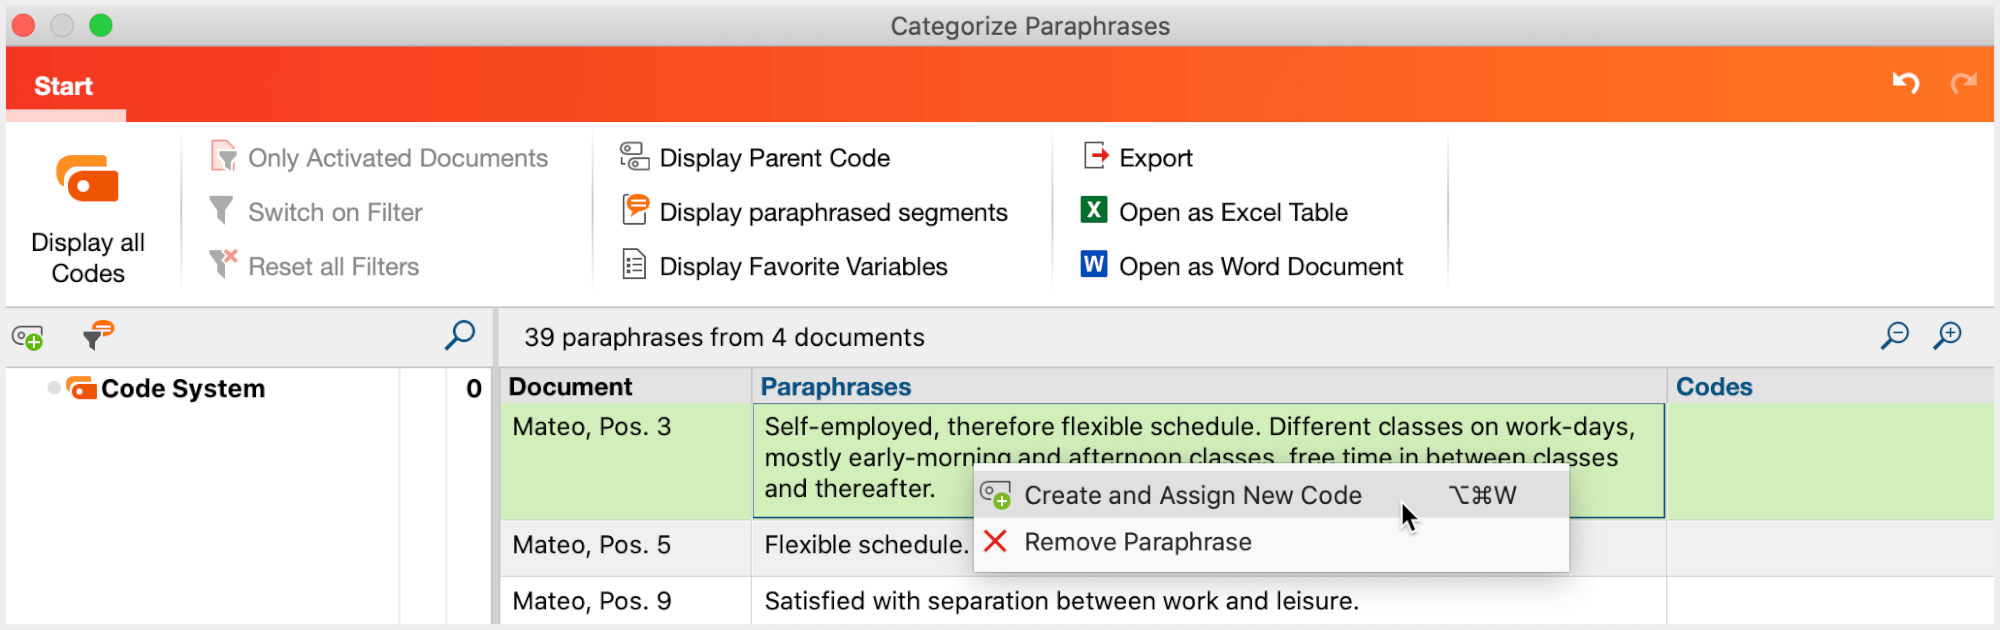The height and width of the screenshot is (630, 2000).
Task: Click the zoom out magnifier icon
Action: [1895, 335]
